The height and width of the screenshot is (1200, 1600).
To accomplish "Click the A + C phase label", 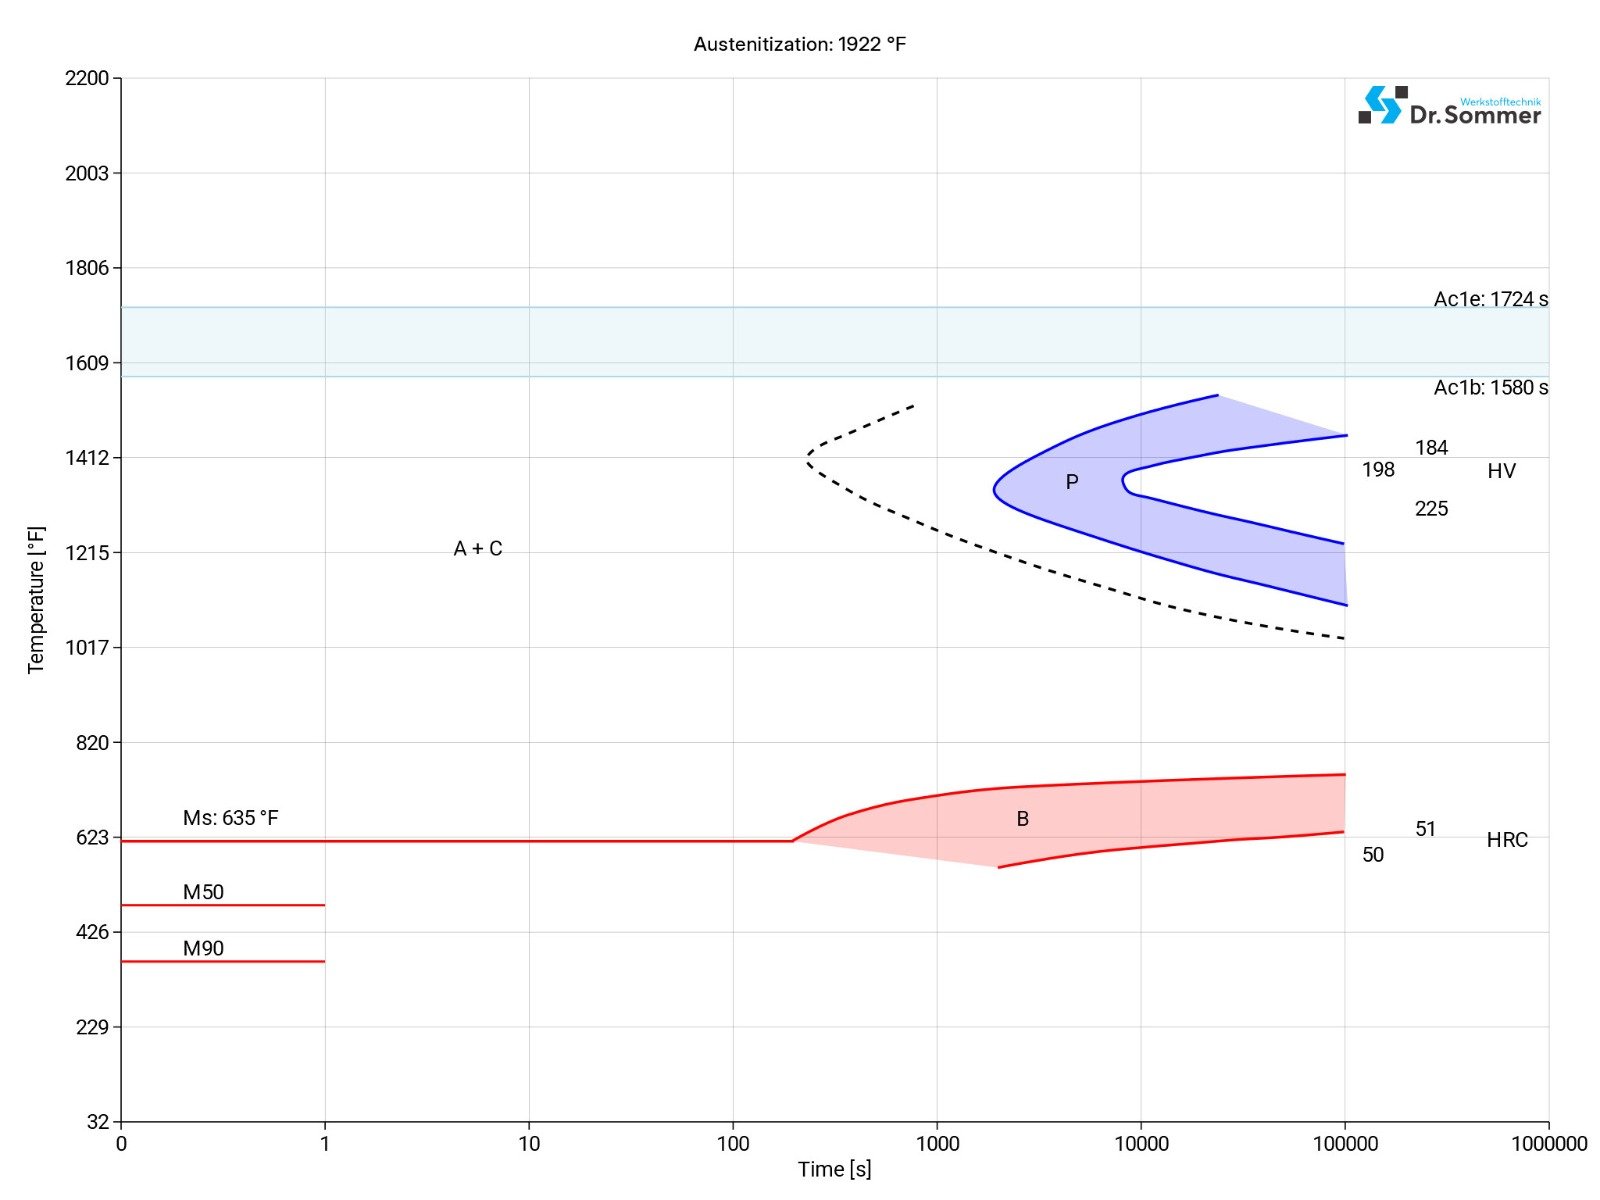I will [x=480, y=548].
